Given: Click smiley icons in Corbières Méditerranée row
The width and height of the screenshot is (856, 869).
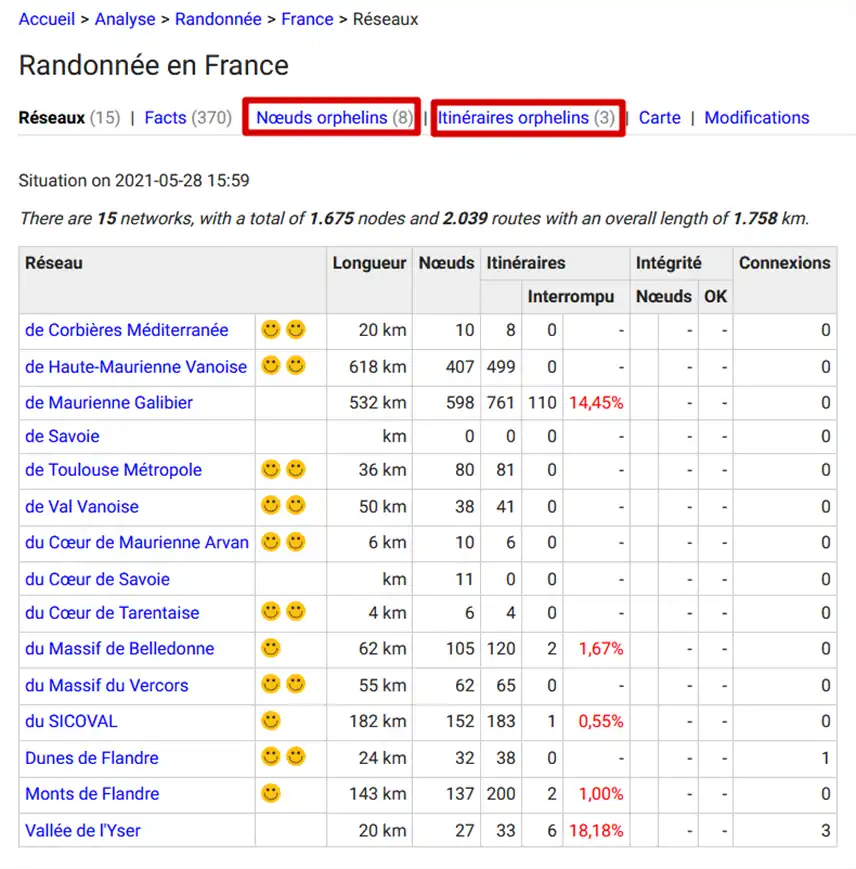Looking at the screenshot, I should click(x=283, y=330).
